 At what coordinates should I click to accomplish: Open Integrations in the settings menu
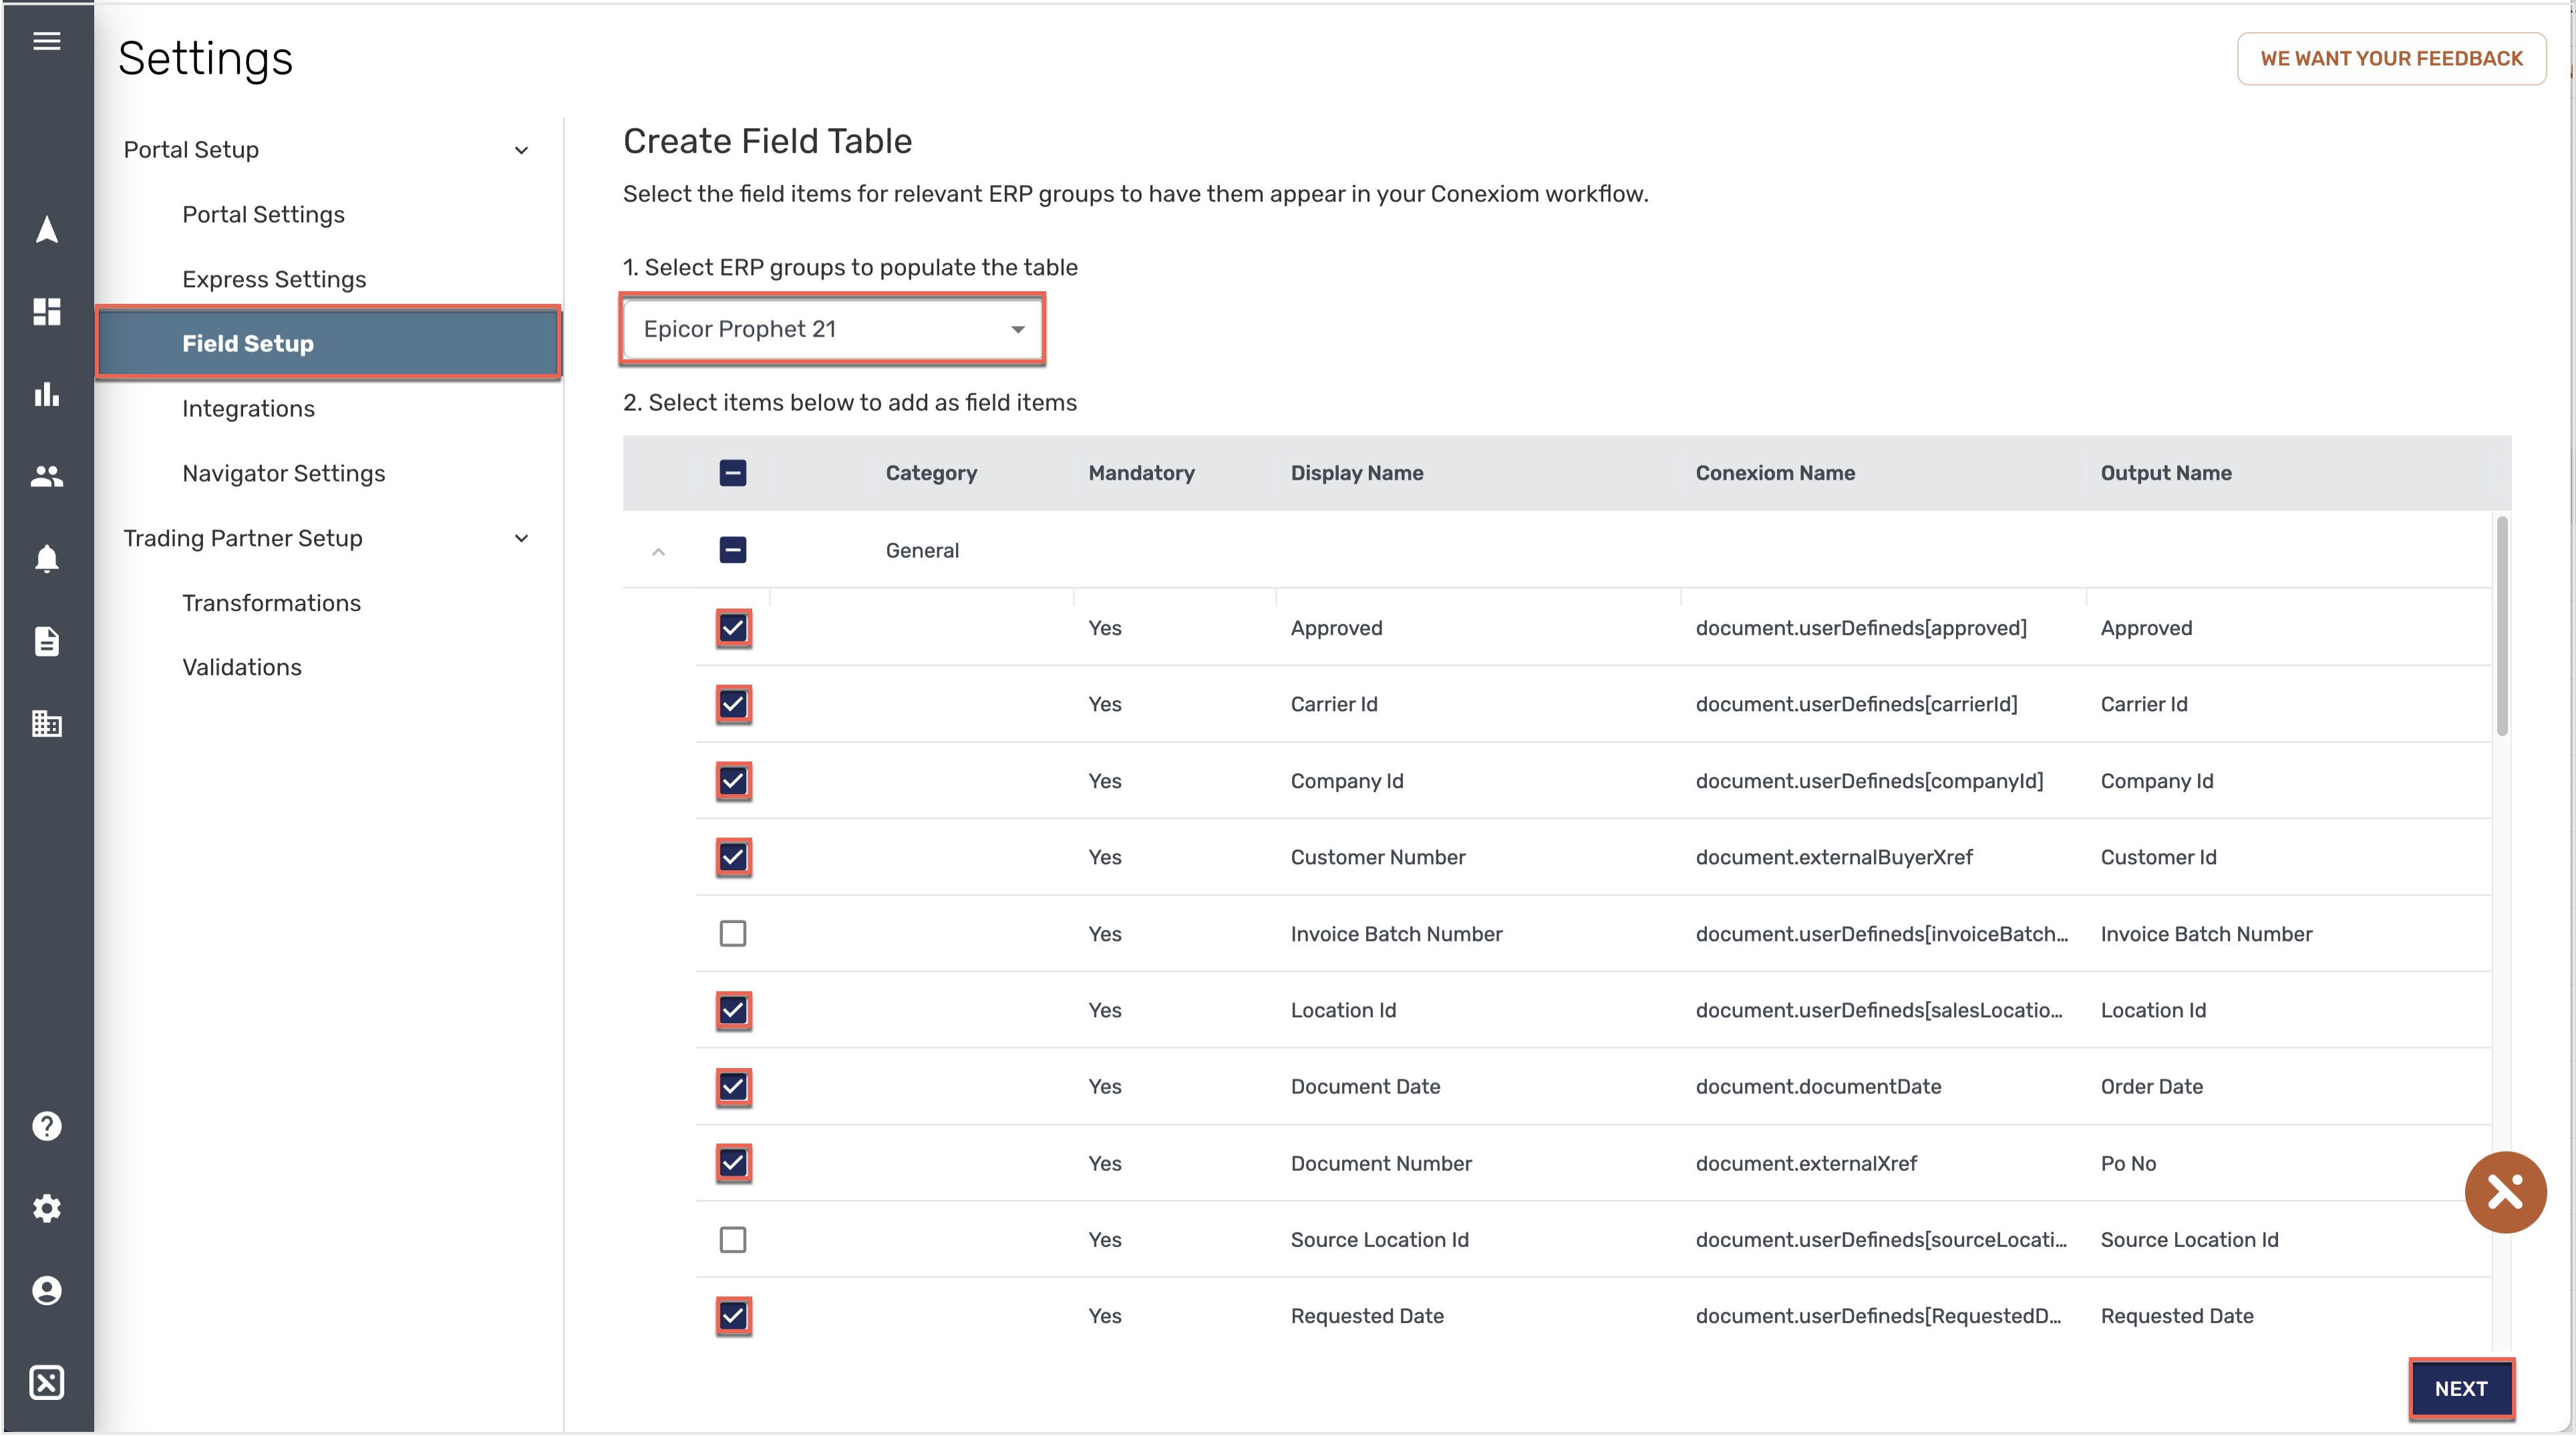pyautogui.click(x=248, y=408)
